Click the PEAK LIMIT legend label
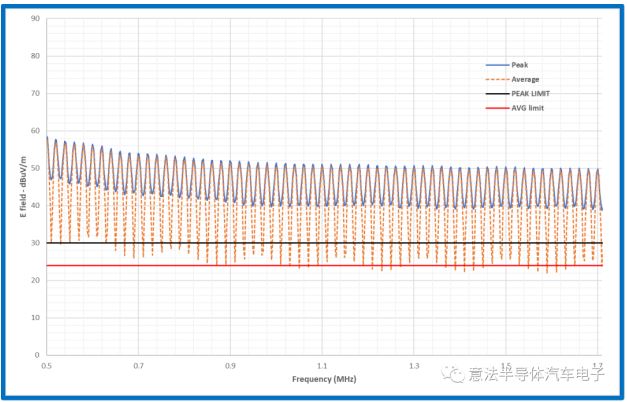 (529, 93)
